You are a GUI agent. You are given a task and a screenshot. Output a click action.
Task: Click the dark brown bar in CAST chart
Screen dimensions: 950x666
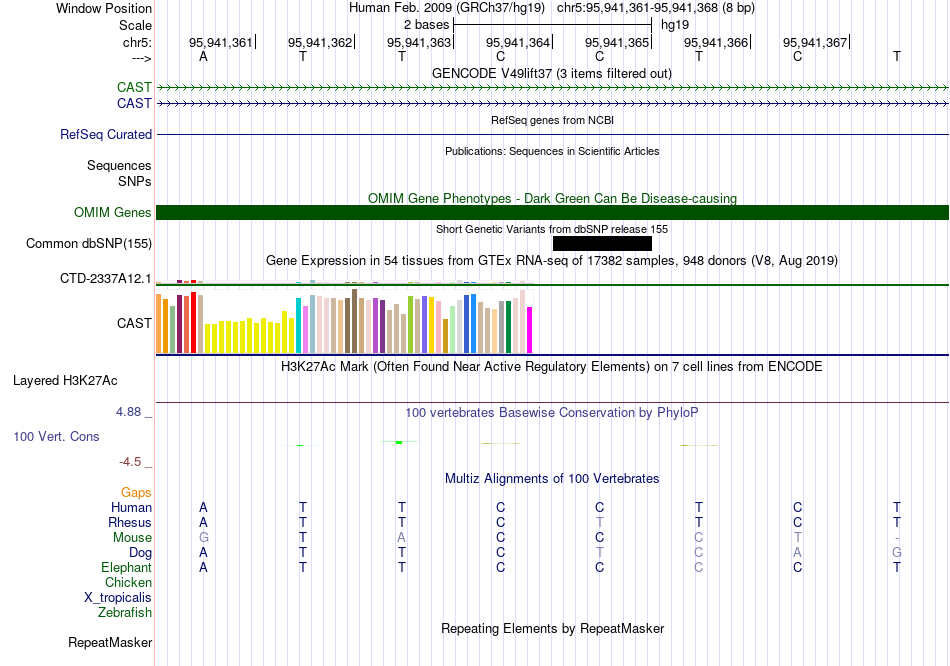coord(354,321)
